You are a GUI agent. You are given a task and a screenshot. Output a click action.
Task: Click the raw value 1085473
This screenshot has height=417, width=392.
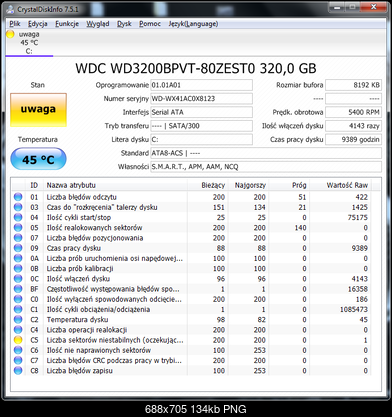pyautogui.click(x=354, y=309)
